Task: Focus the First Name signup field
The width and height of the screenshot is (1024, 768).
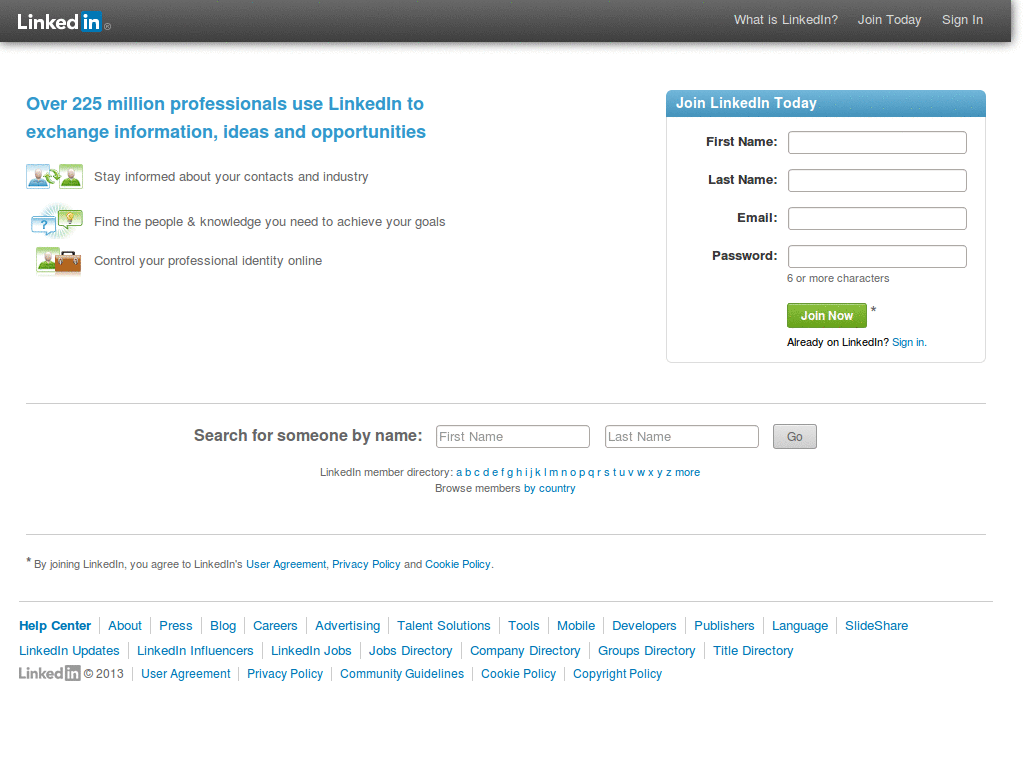Action: (877, 142)
